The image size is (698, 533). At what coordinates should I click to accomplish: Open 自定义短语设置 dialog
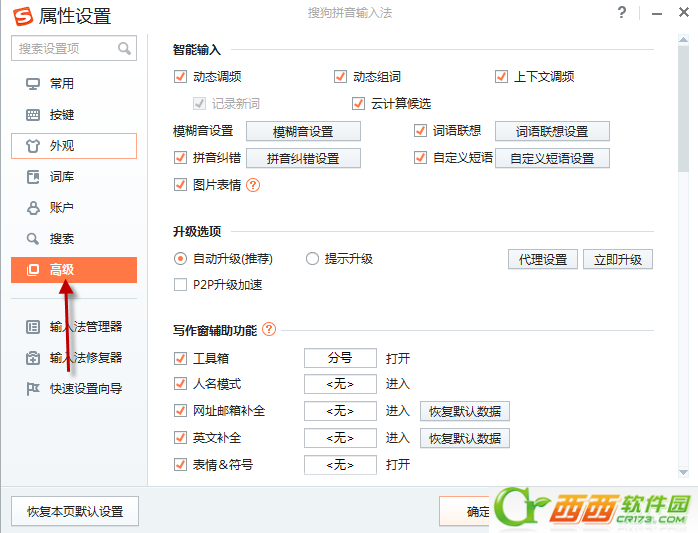pos(552,159)
